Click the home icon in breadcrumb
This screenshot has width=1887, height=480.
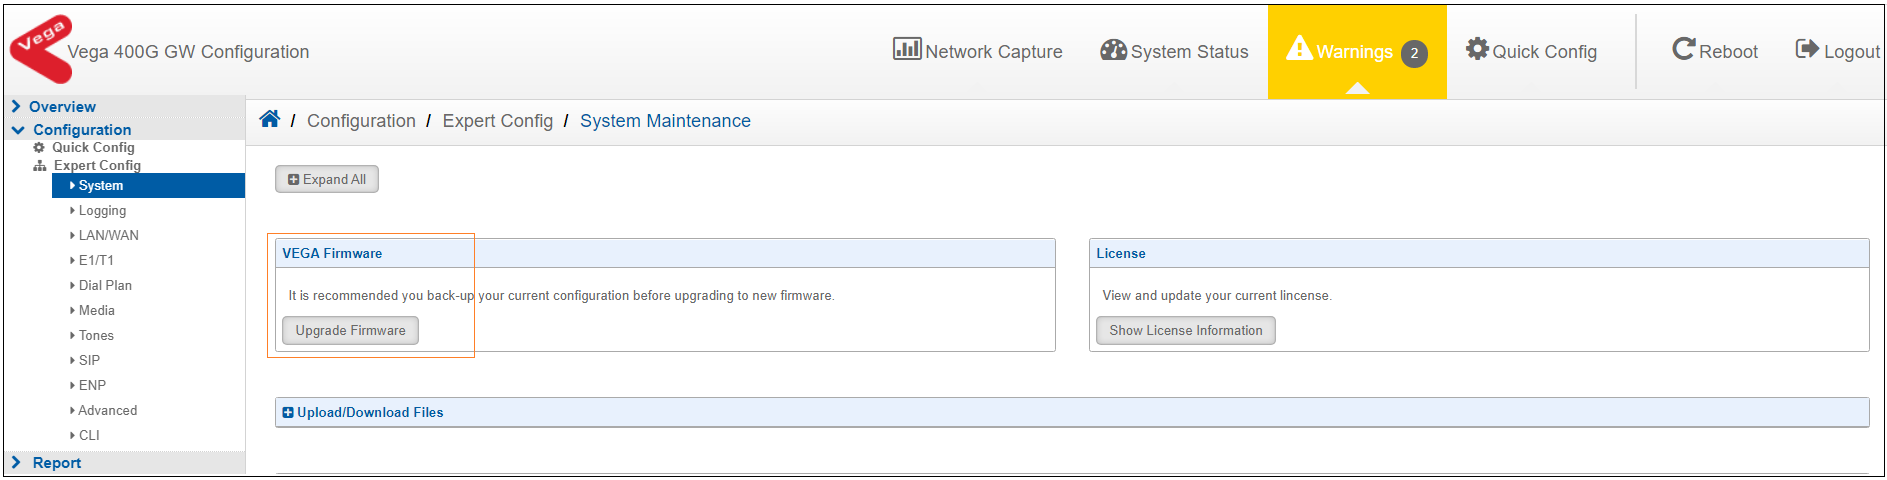coord(269,119)
